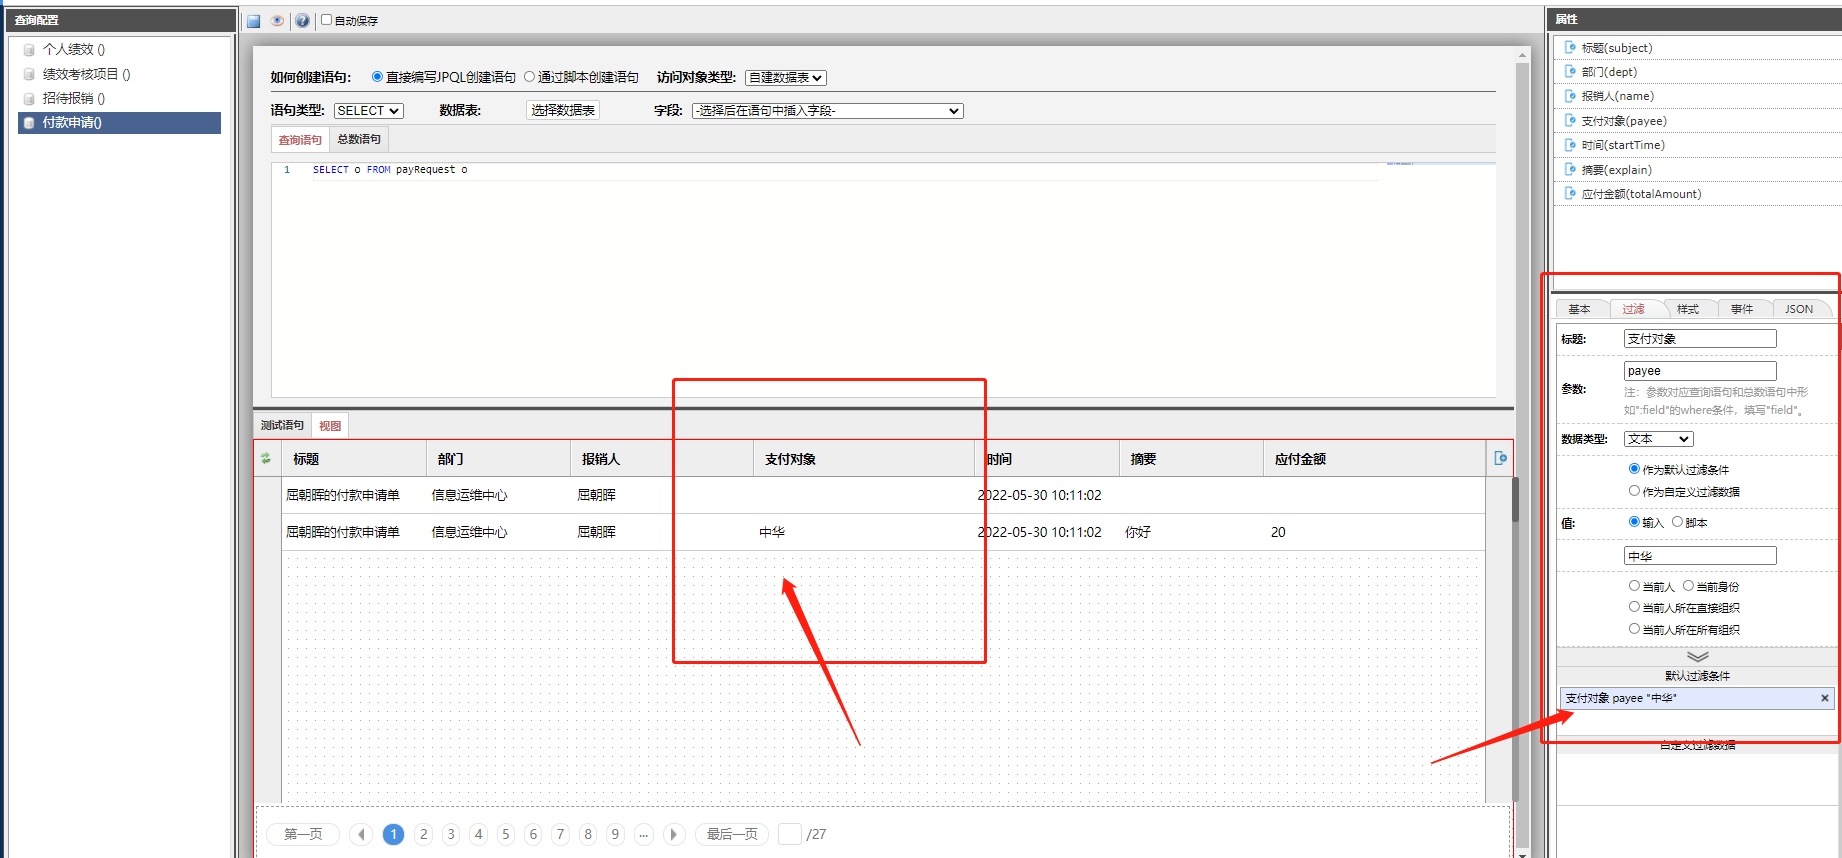The image size is (1842, 858).
Task: Switch to the 视图 tab
Action: (330, 426)
